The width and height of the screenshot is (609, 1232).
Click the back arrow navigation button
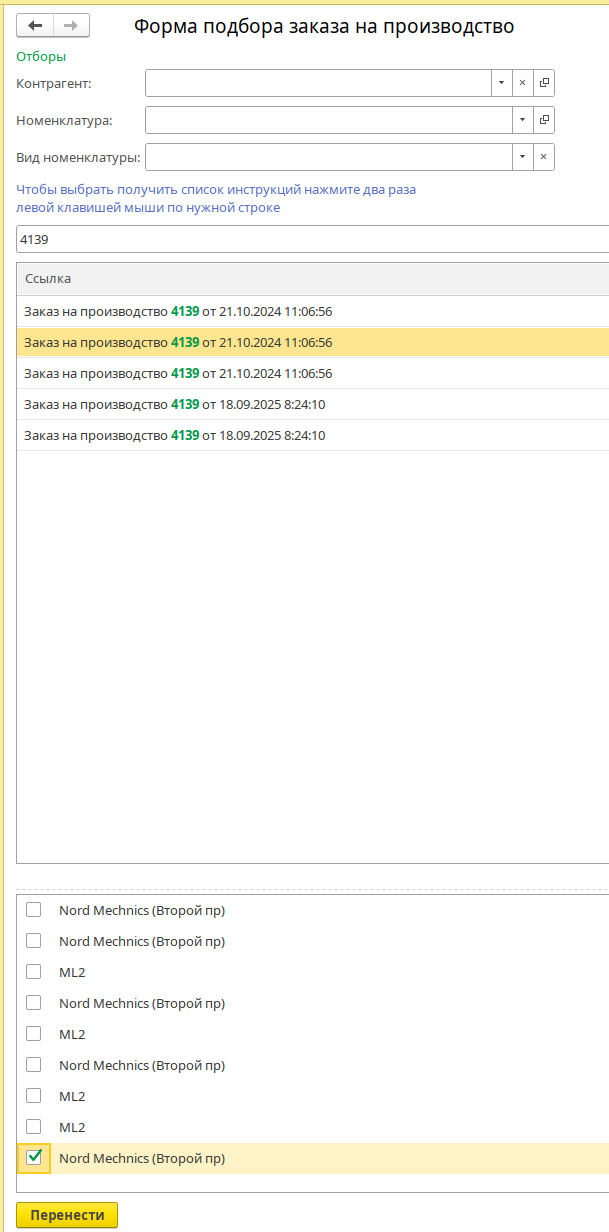35,26
